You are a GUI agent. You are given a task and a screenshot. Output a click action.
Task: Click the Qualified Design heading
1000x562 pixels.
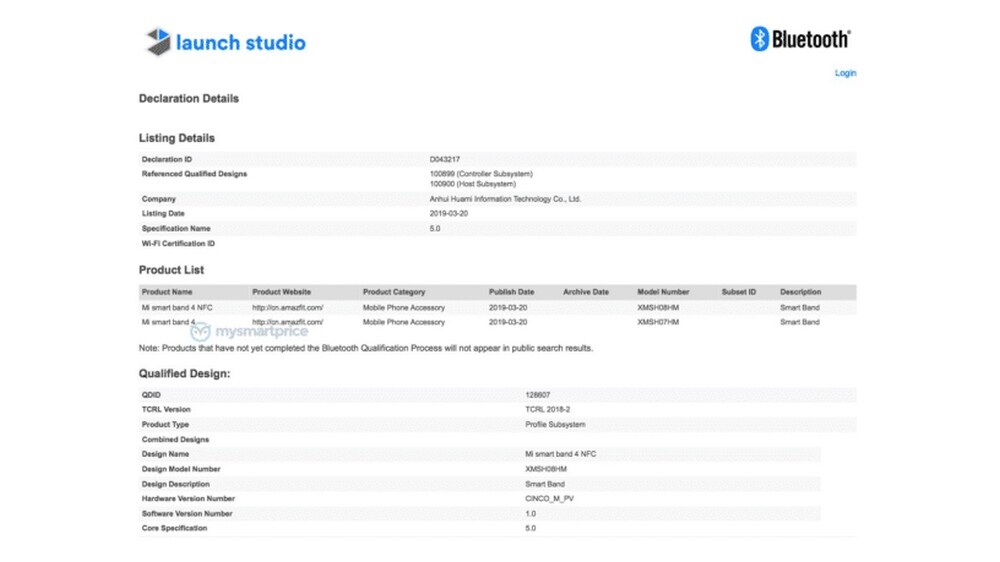coord(184,374)
